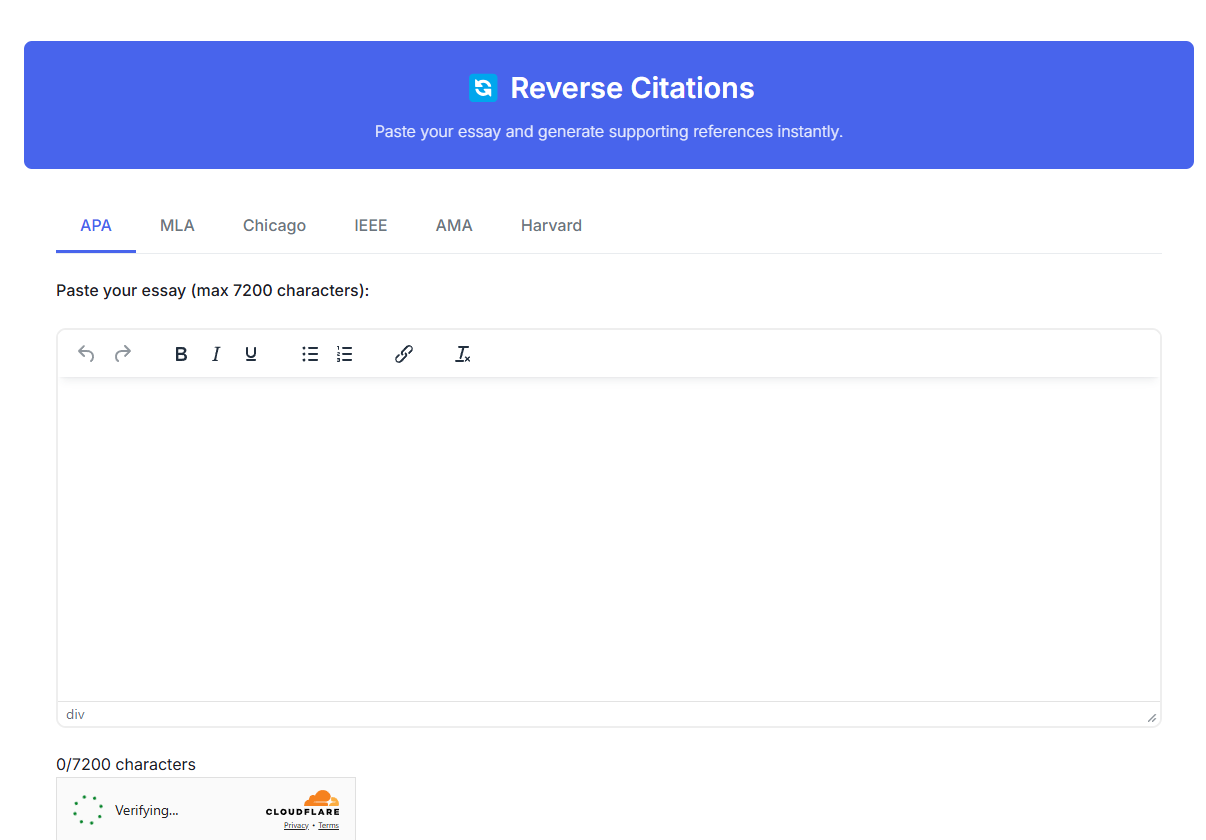Click the editor resize handle corner
Image resolution: width=1206 pixels, height=840 pixels.
point(1152,717)
